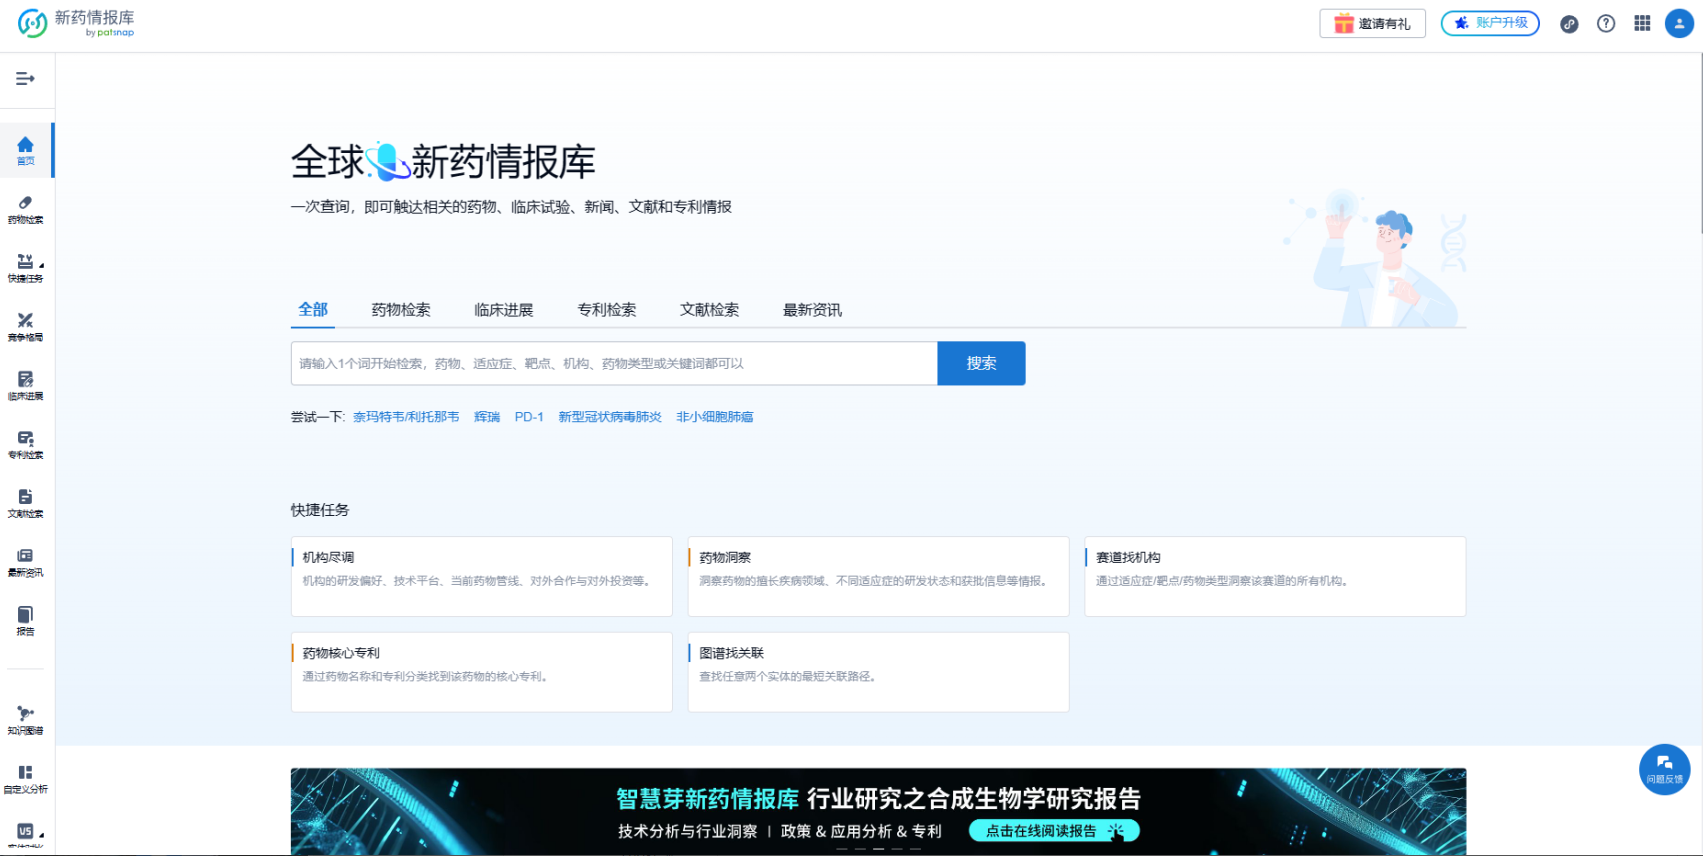Open 临床进展 in the sidebar
The image size is (1703, 856).
(x=25, y=386)
